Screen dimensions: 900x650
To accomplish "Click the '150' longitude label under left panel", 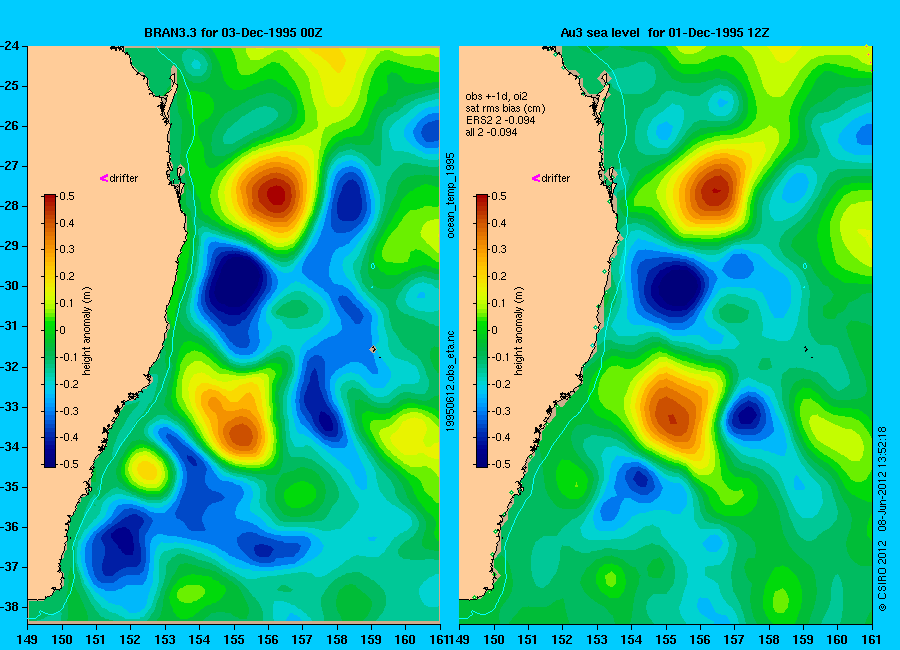I will click(x=62, y=639).
